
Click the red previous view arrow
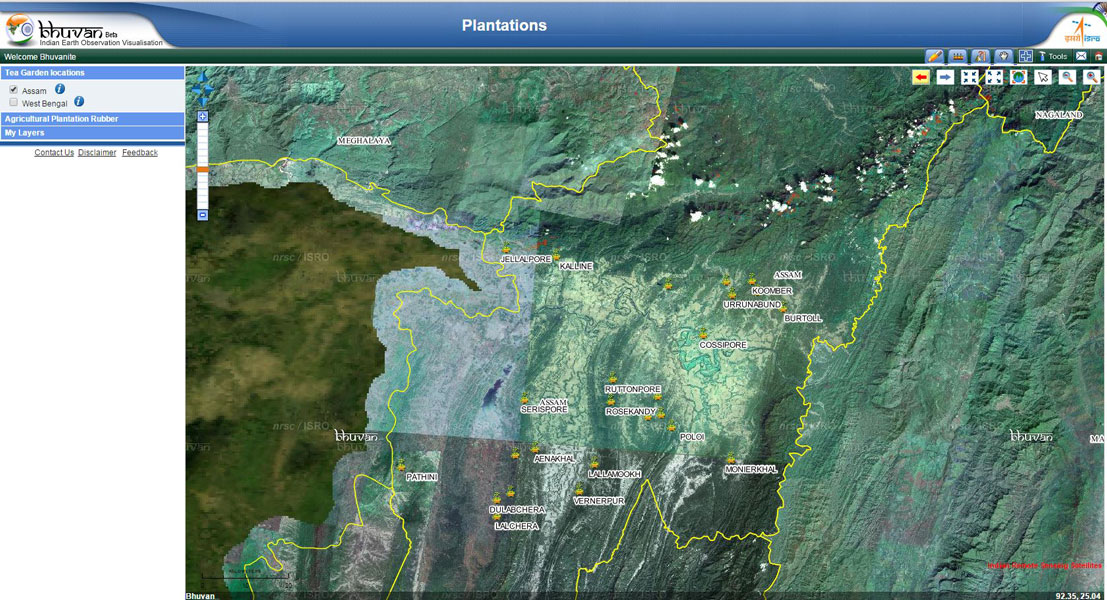point(921,77)
